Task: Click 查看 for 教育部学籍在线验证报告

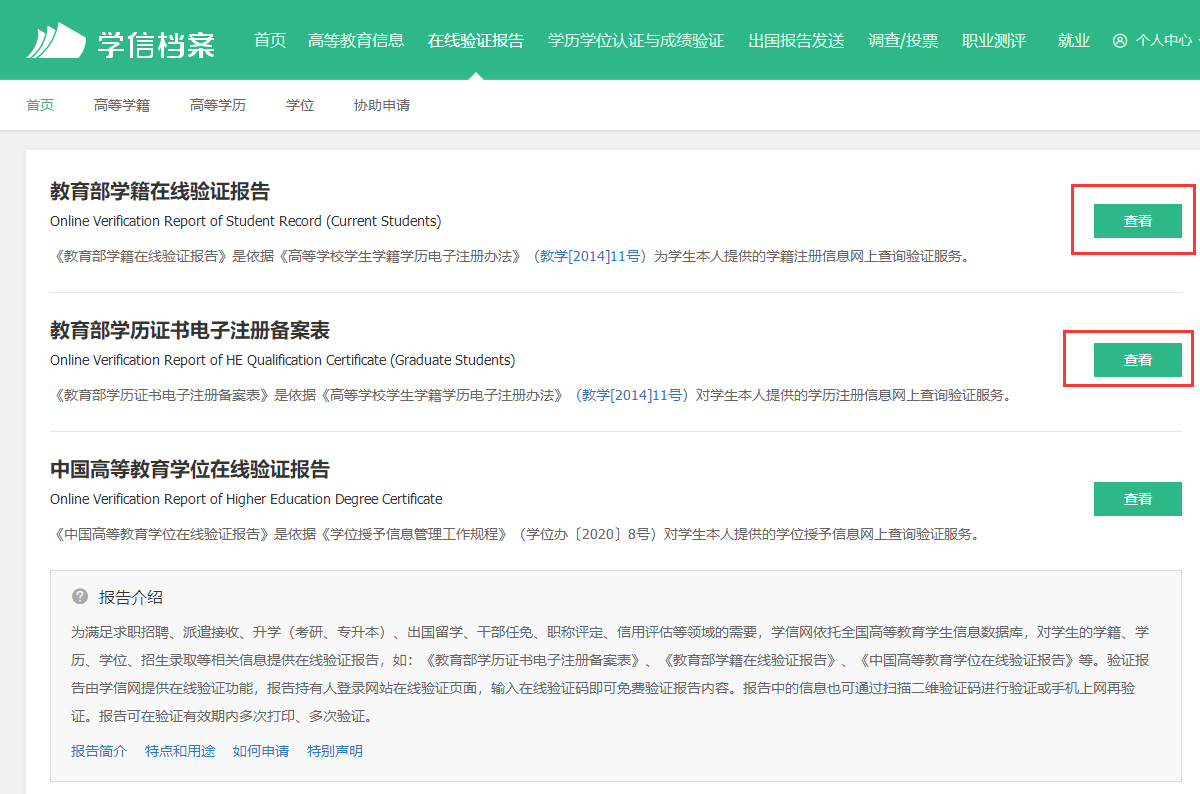Action: 1138,221
